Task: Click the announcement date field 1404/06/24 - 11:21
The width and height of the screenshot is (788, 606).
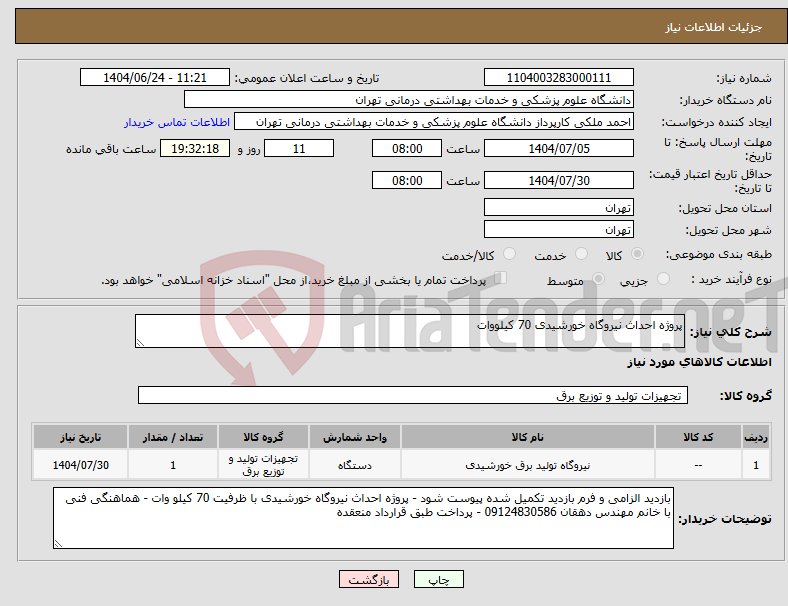Action: point(155,77)
